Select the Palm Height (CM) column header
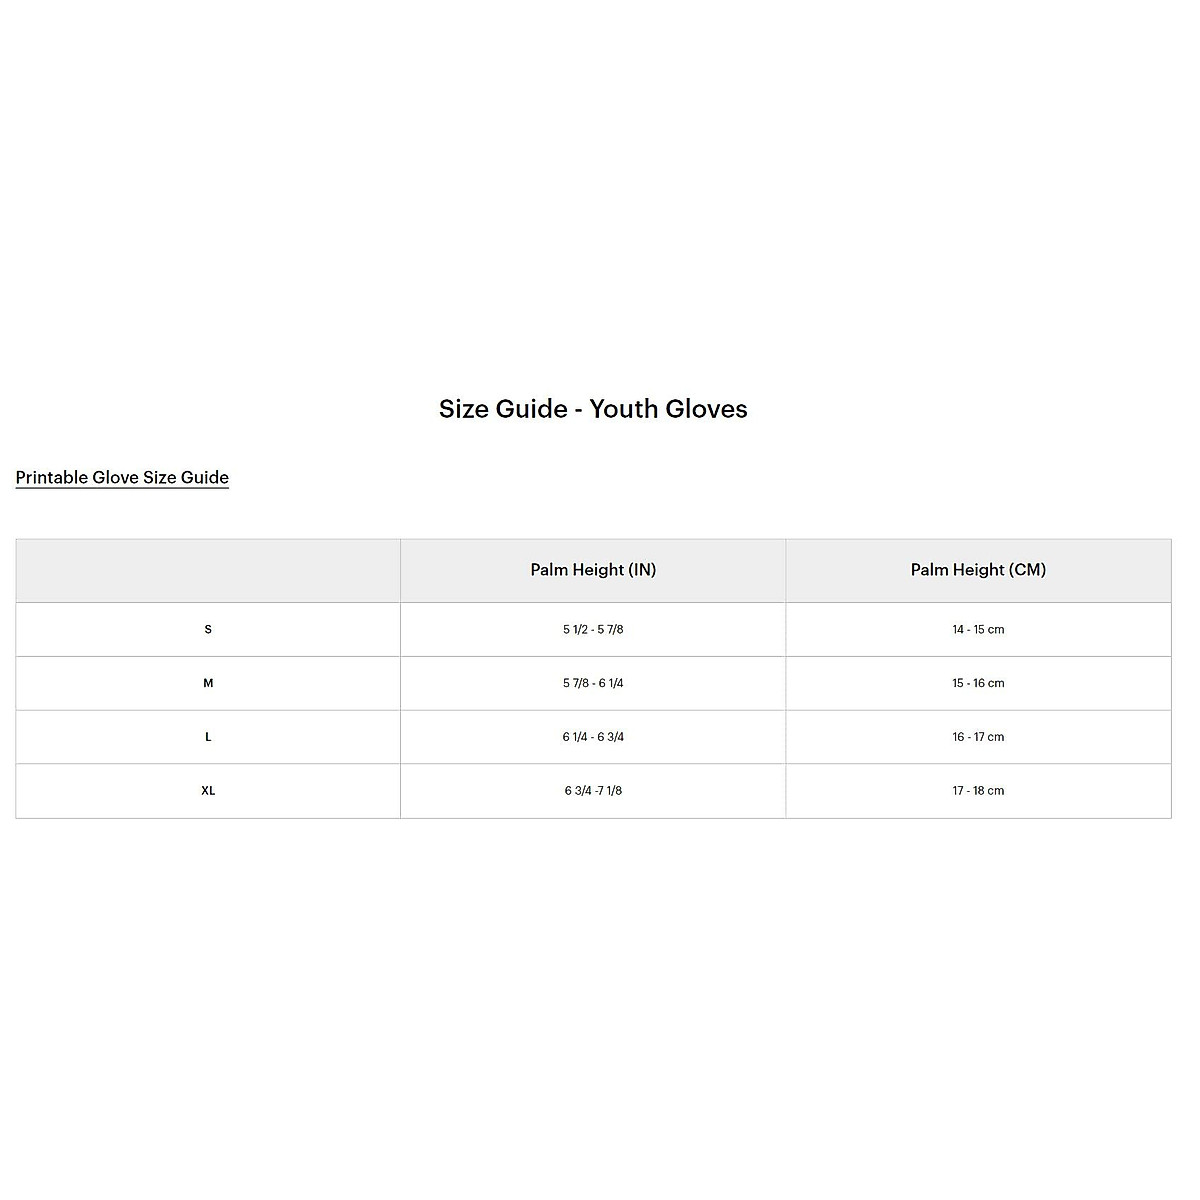Image resolution: width=1200 pixels, height=1200 pixels. (978, 570)
